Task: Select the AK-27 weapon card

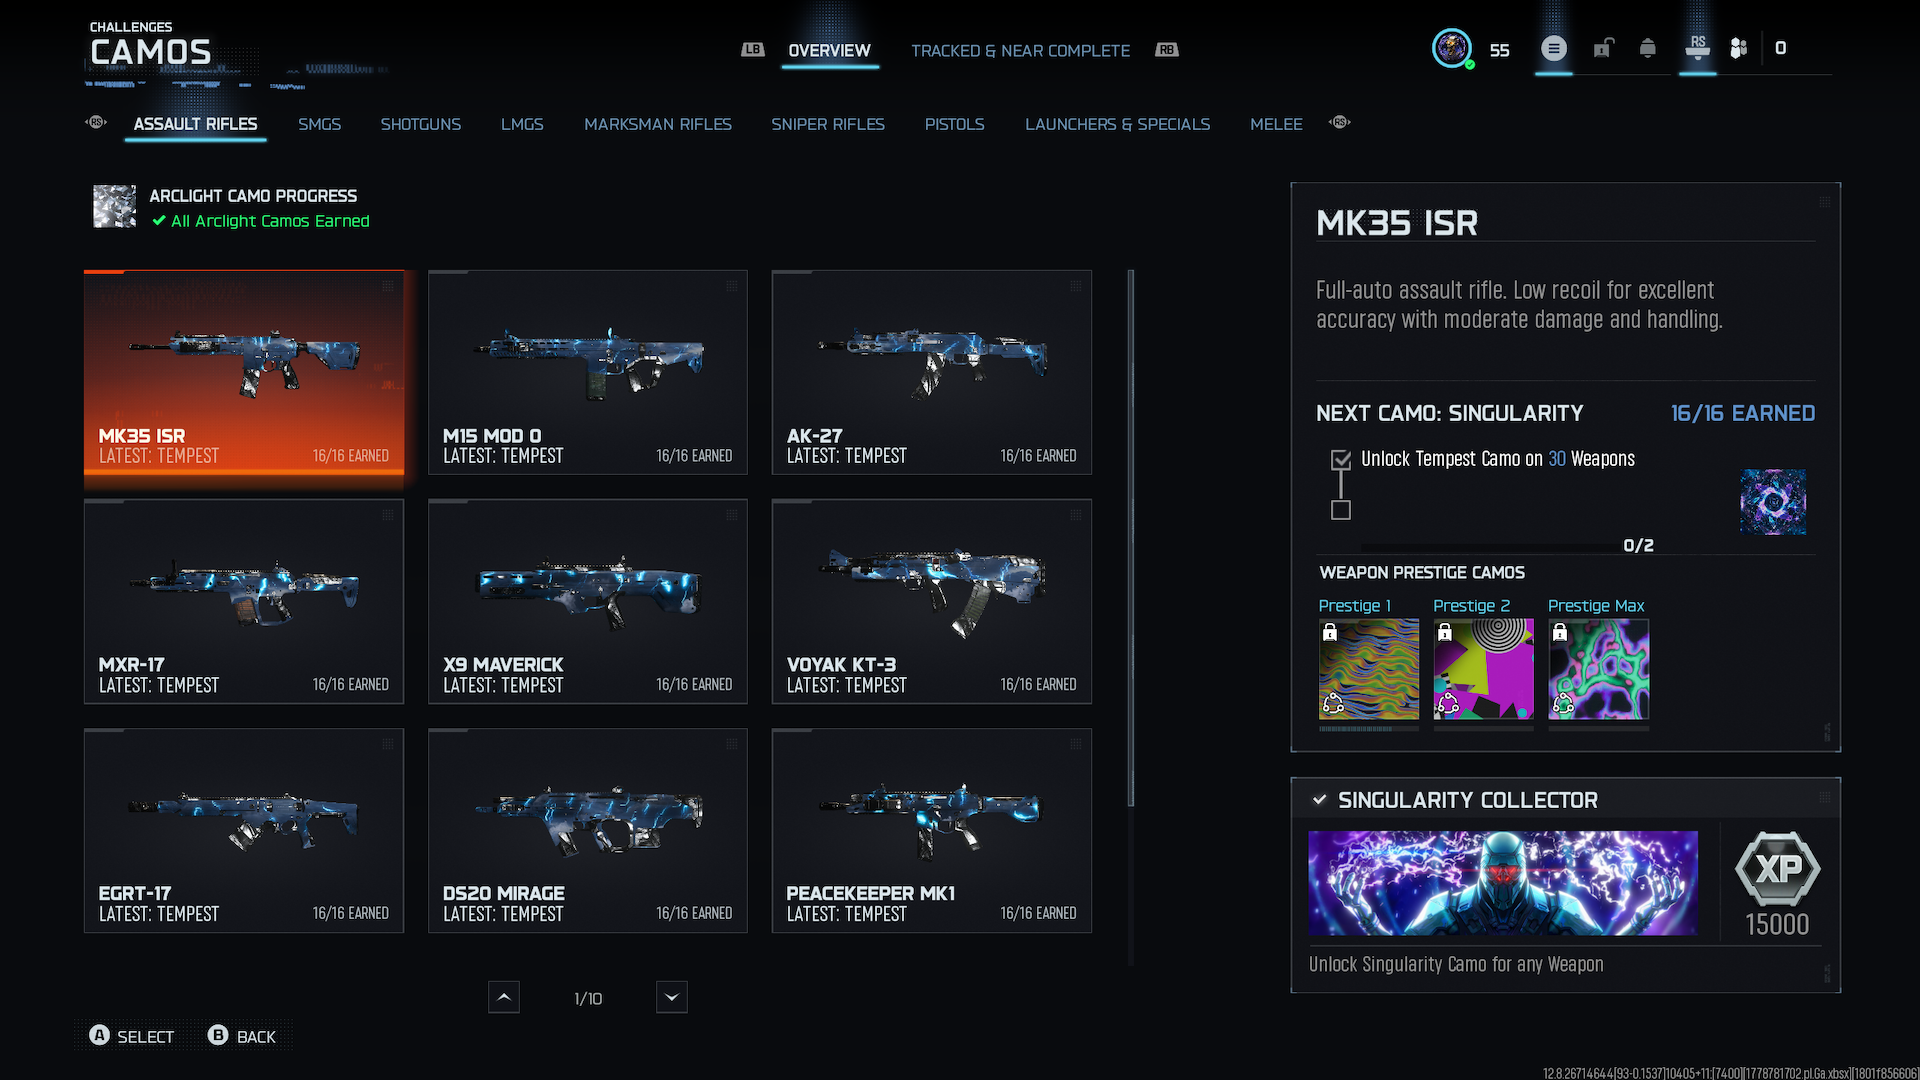Action: [932, 372]
